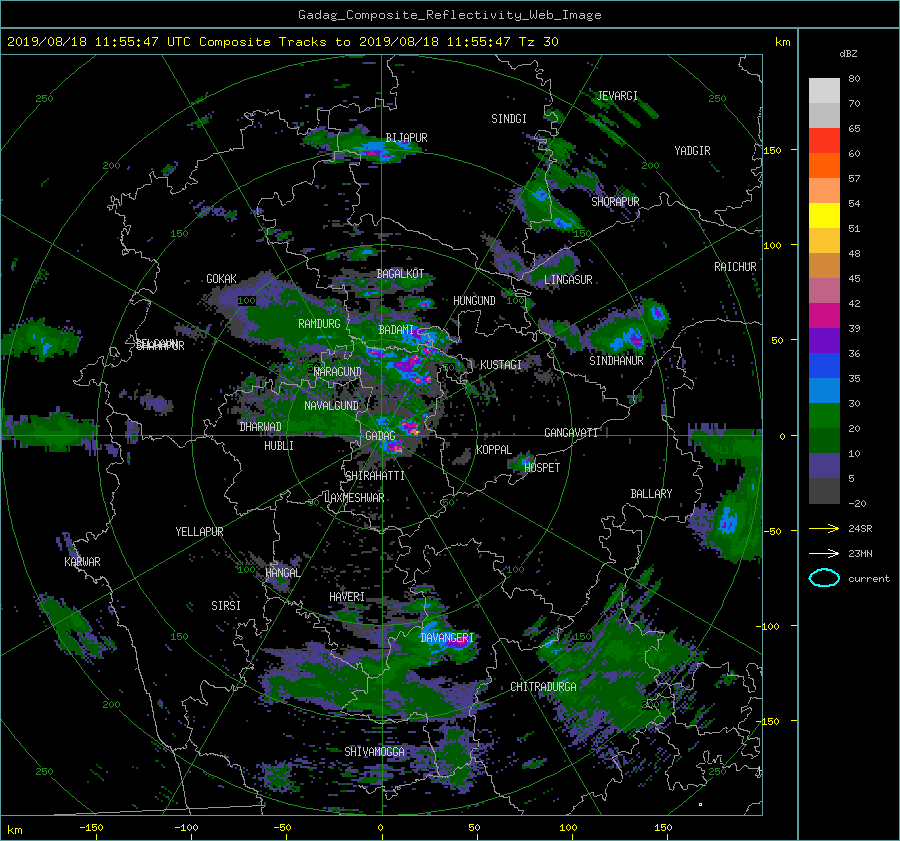Click the NARAGUND city label
This screenshot has width=900, height=841.
click(338, 372)
